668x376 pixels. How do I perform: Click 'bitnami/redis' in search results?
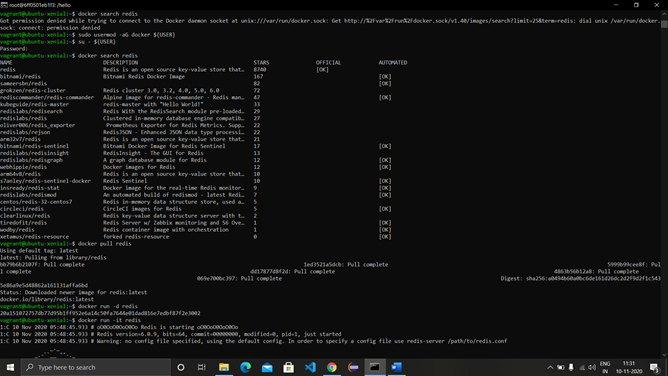pos(20,77)
